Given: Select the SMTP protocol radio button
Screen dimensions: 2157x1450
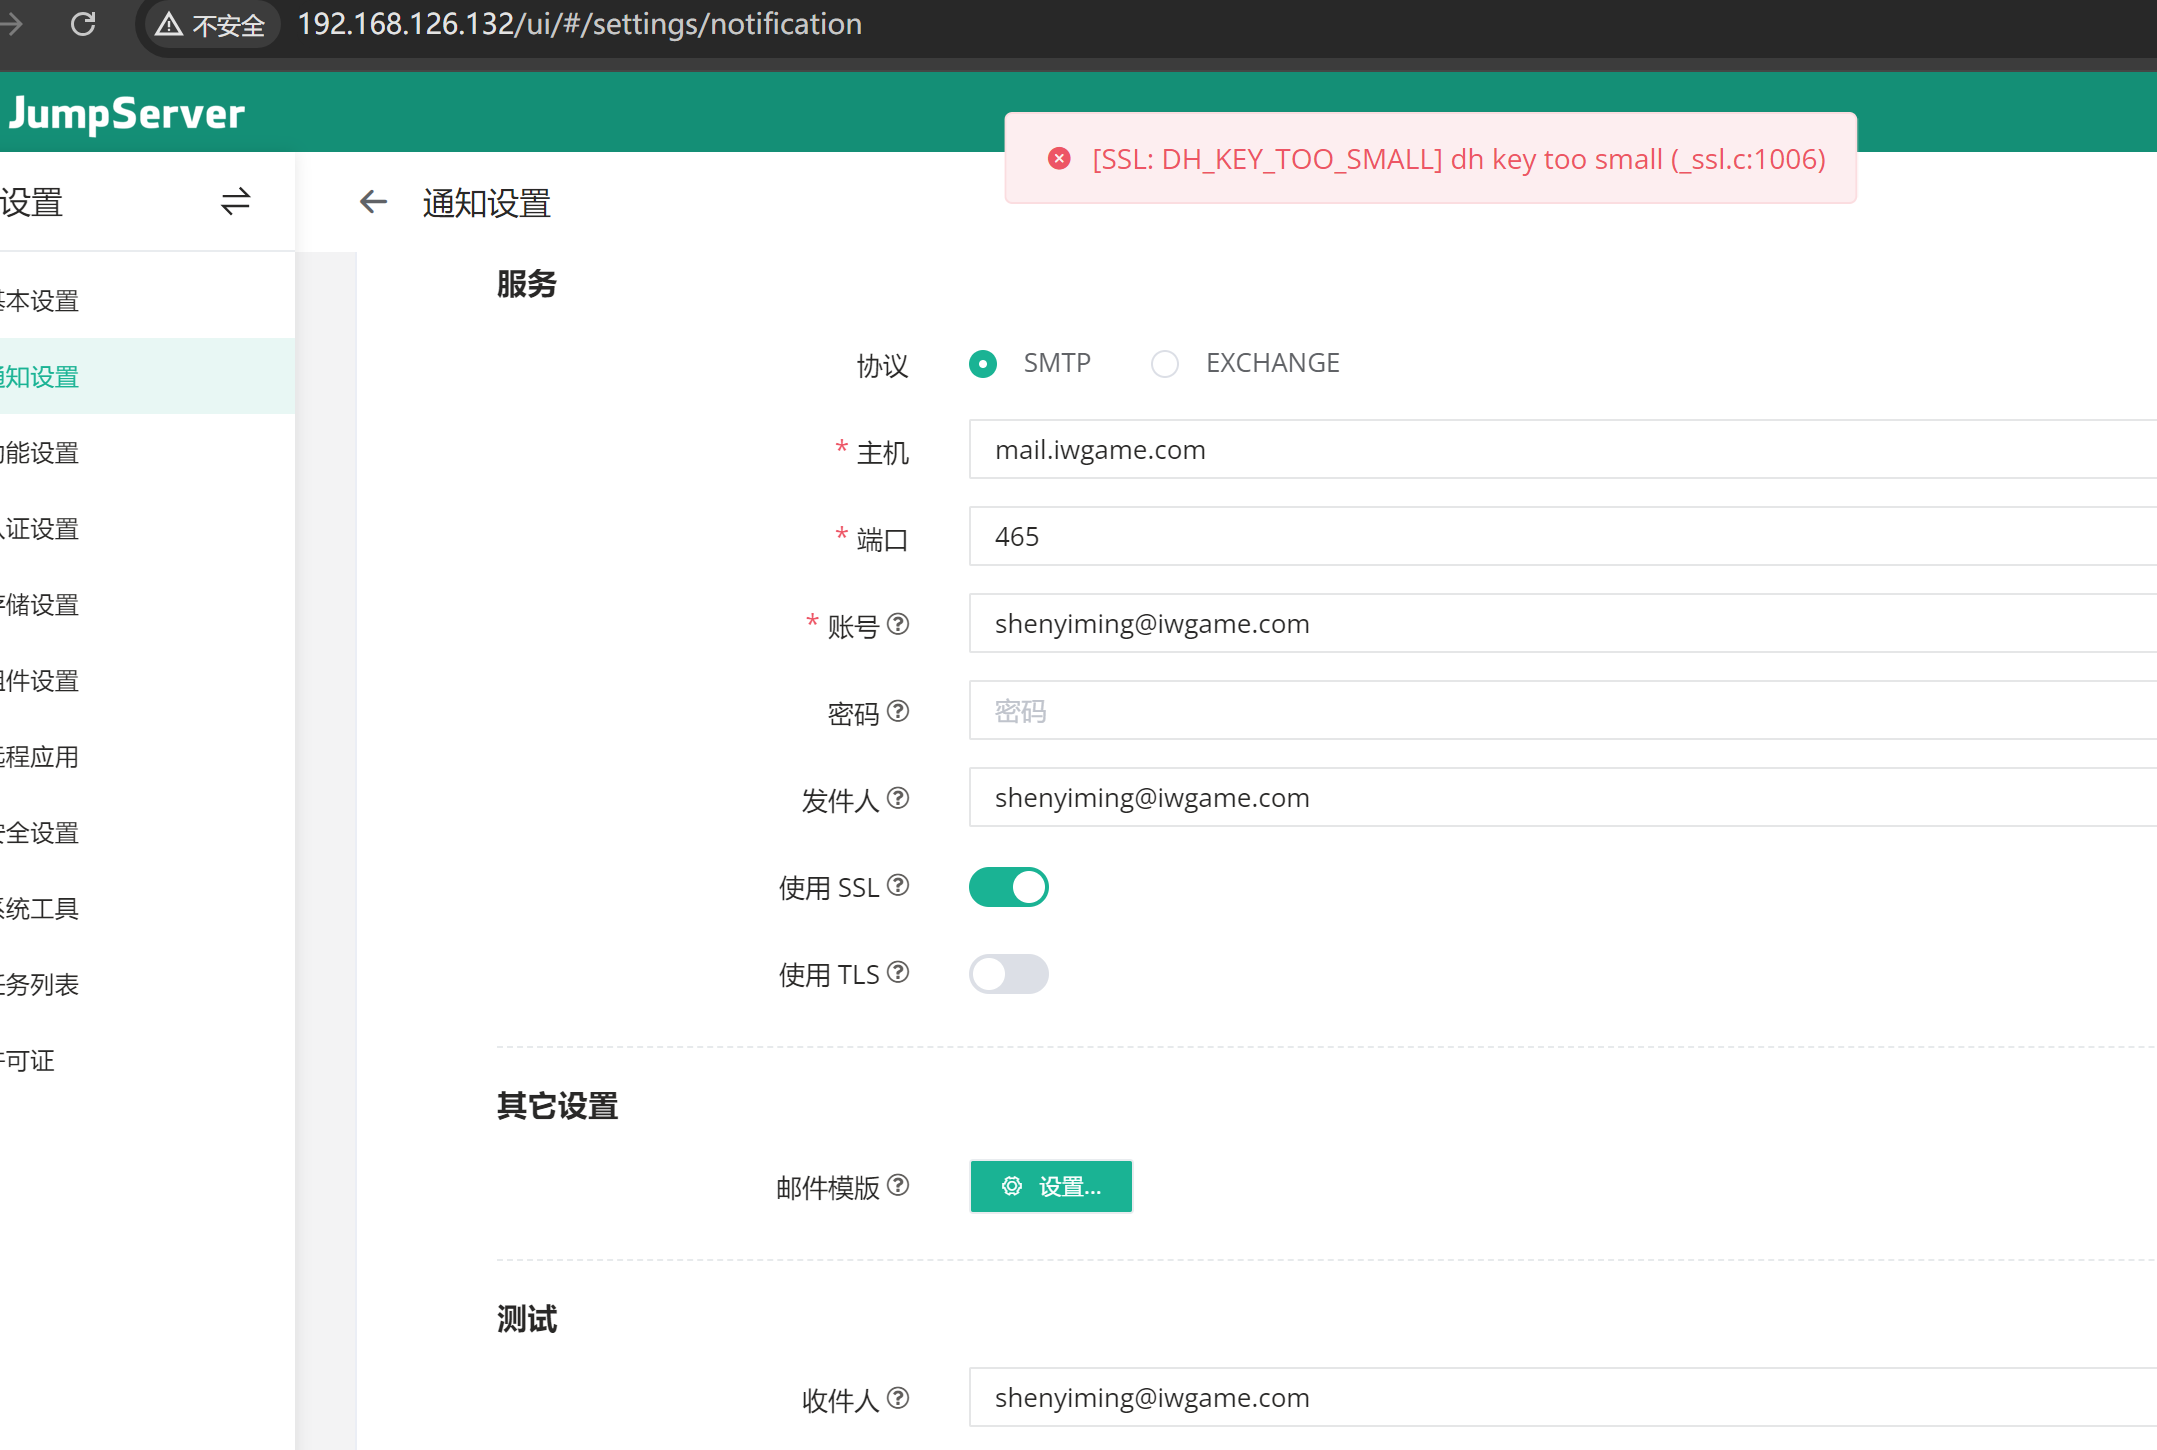Looking at the screenshot, I should (x=983, y=364).
